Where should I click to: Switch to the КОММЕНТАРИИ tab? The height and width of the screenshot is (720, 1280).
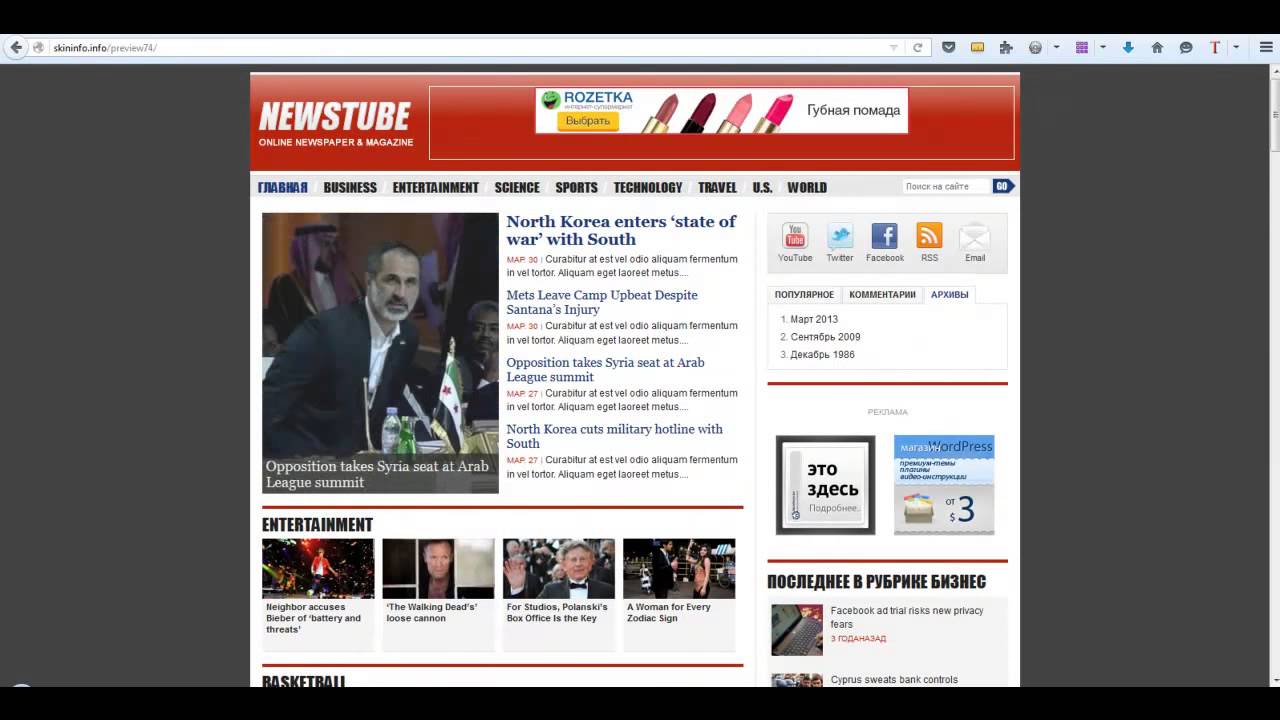(x=882, y=295)
